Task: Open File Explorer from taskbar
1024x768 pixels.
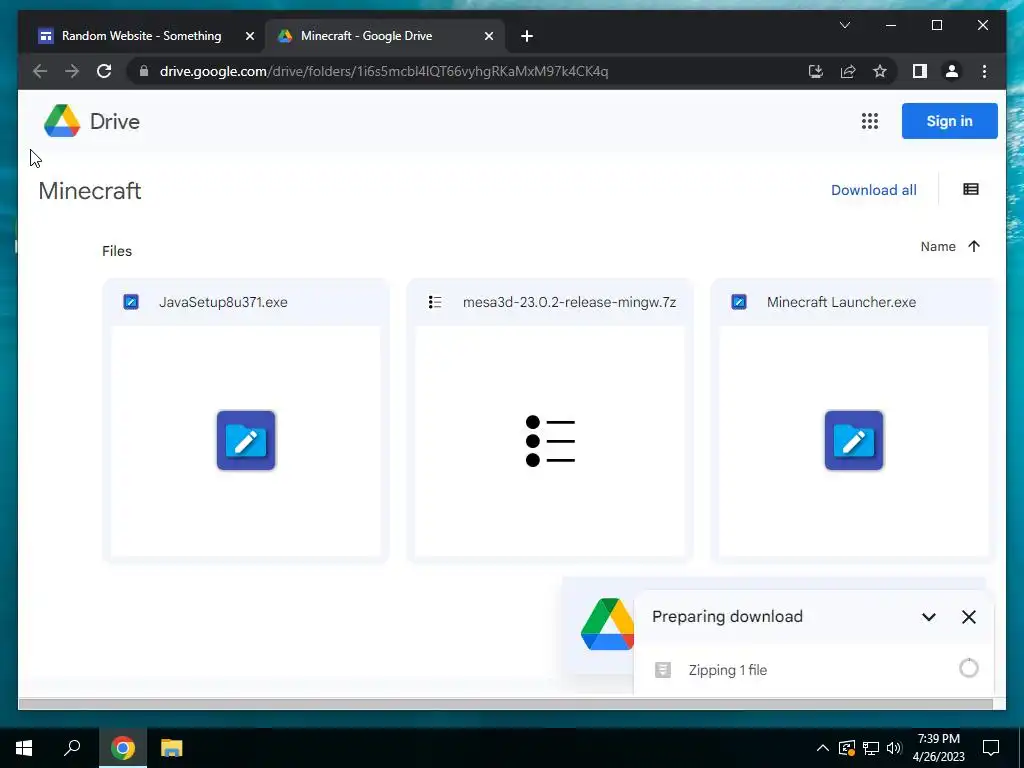Action: (172, 748)
